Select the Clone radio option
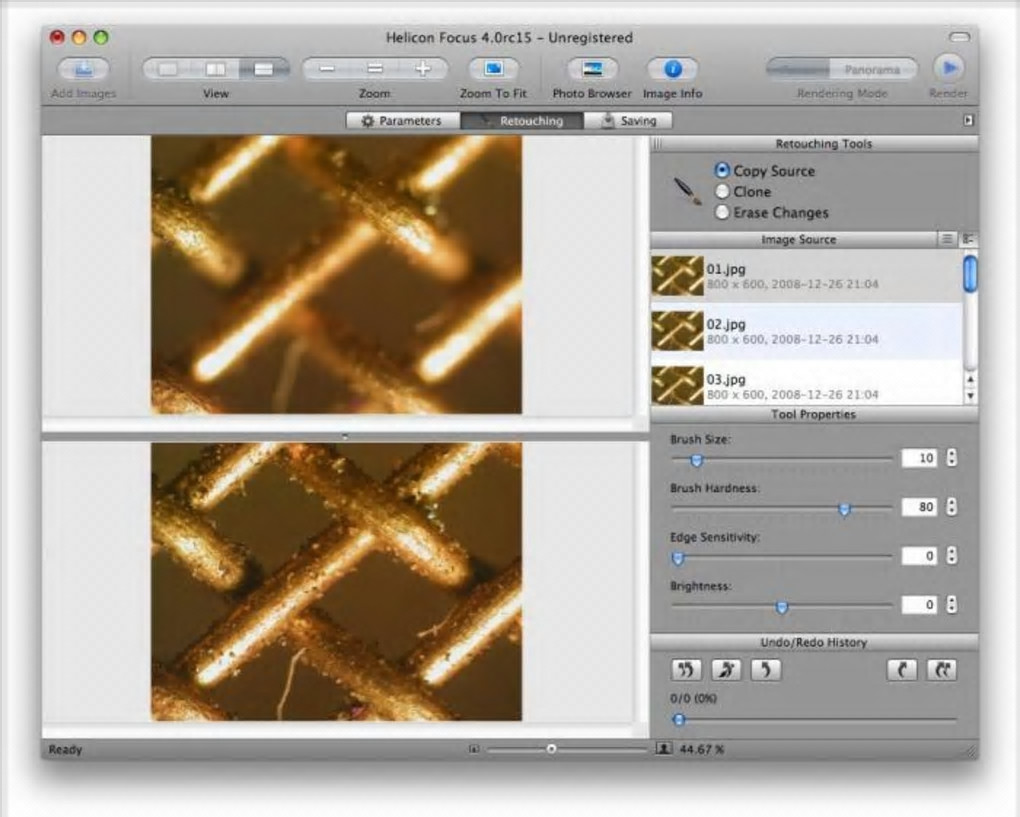 pyautogui.click(x=722, y=191)
